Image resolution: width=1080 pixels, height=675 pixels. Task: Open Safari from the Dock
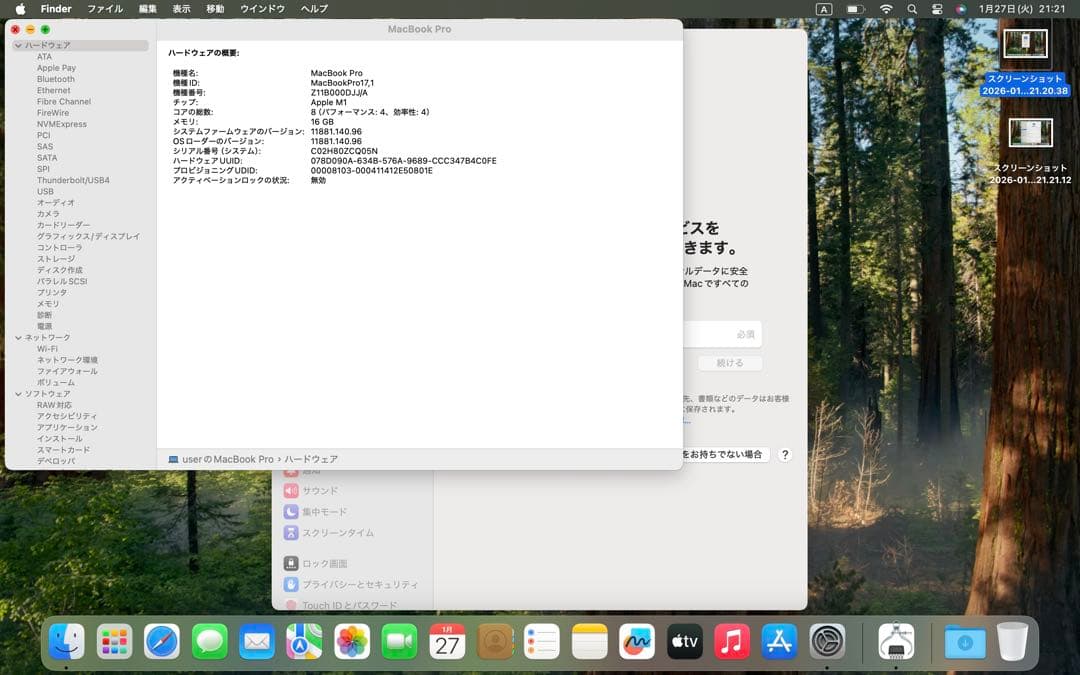pyautogui.click(x=161, y=643)
